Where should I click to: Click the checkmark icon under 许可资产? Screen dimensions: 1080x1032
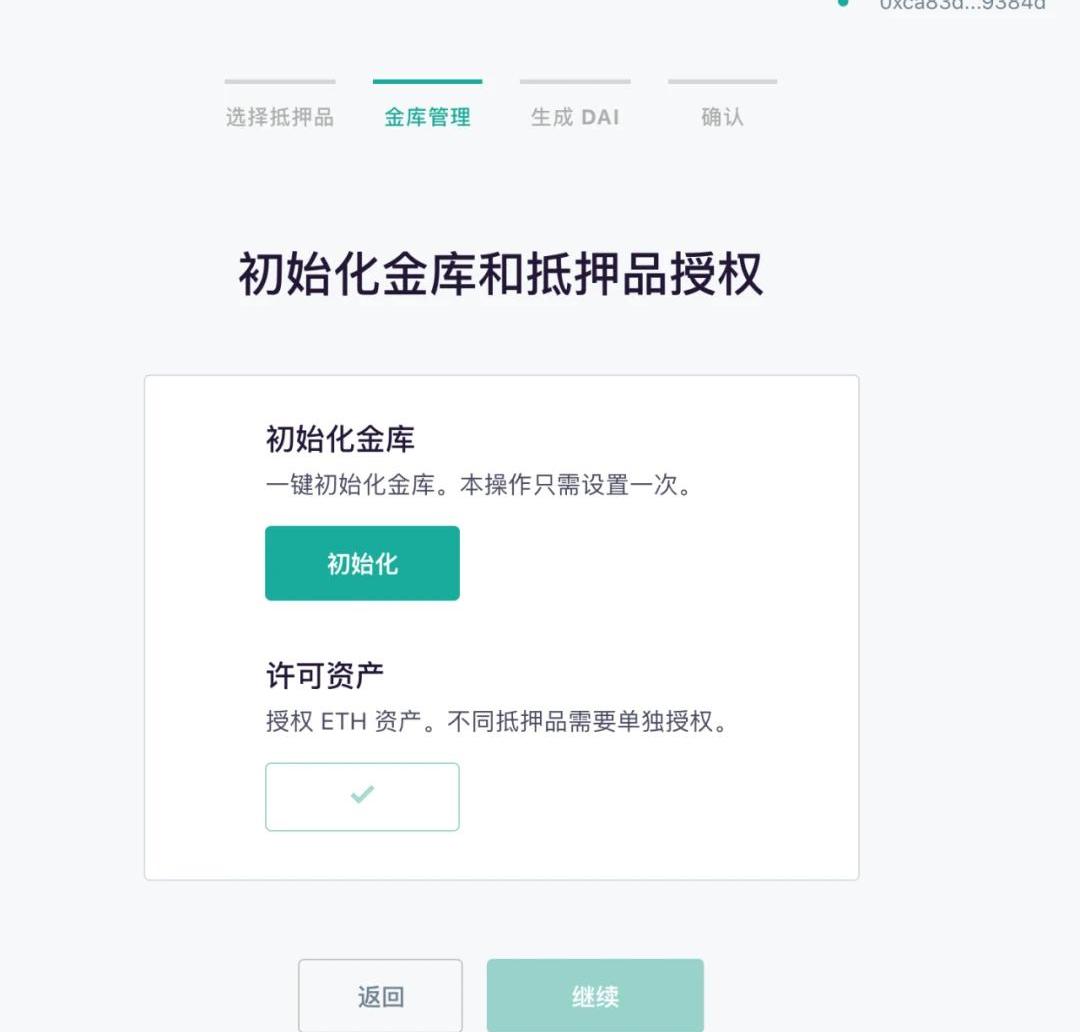tap(362, 794)
